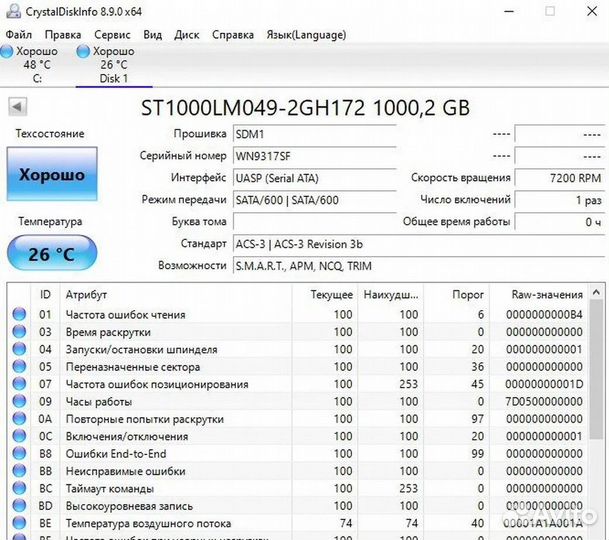609x540 pixels.
Task: Click the Число включений value 1 раз
Action: (x=559, y=200)
